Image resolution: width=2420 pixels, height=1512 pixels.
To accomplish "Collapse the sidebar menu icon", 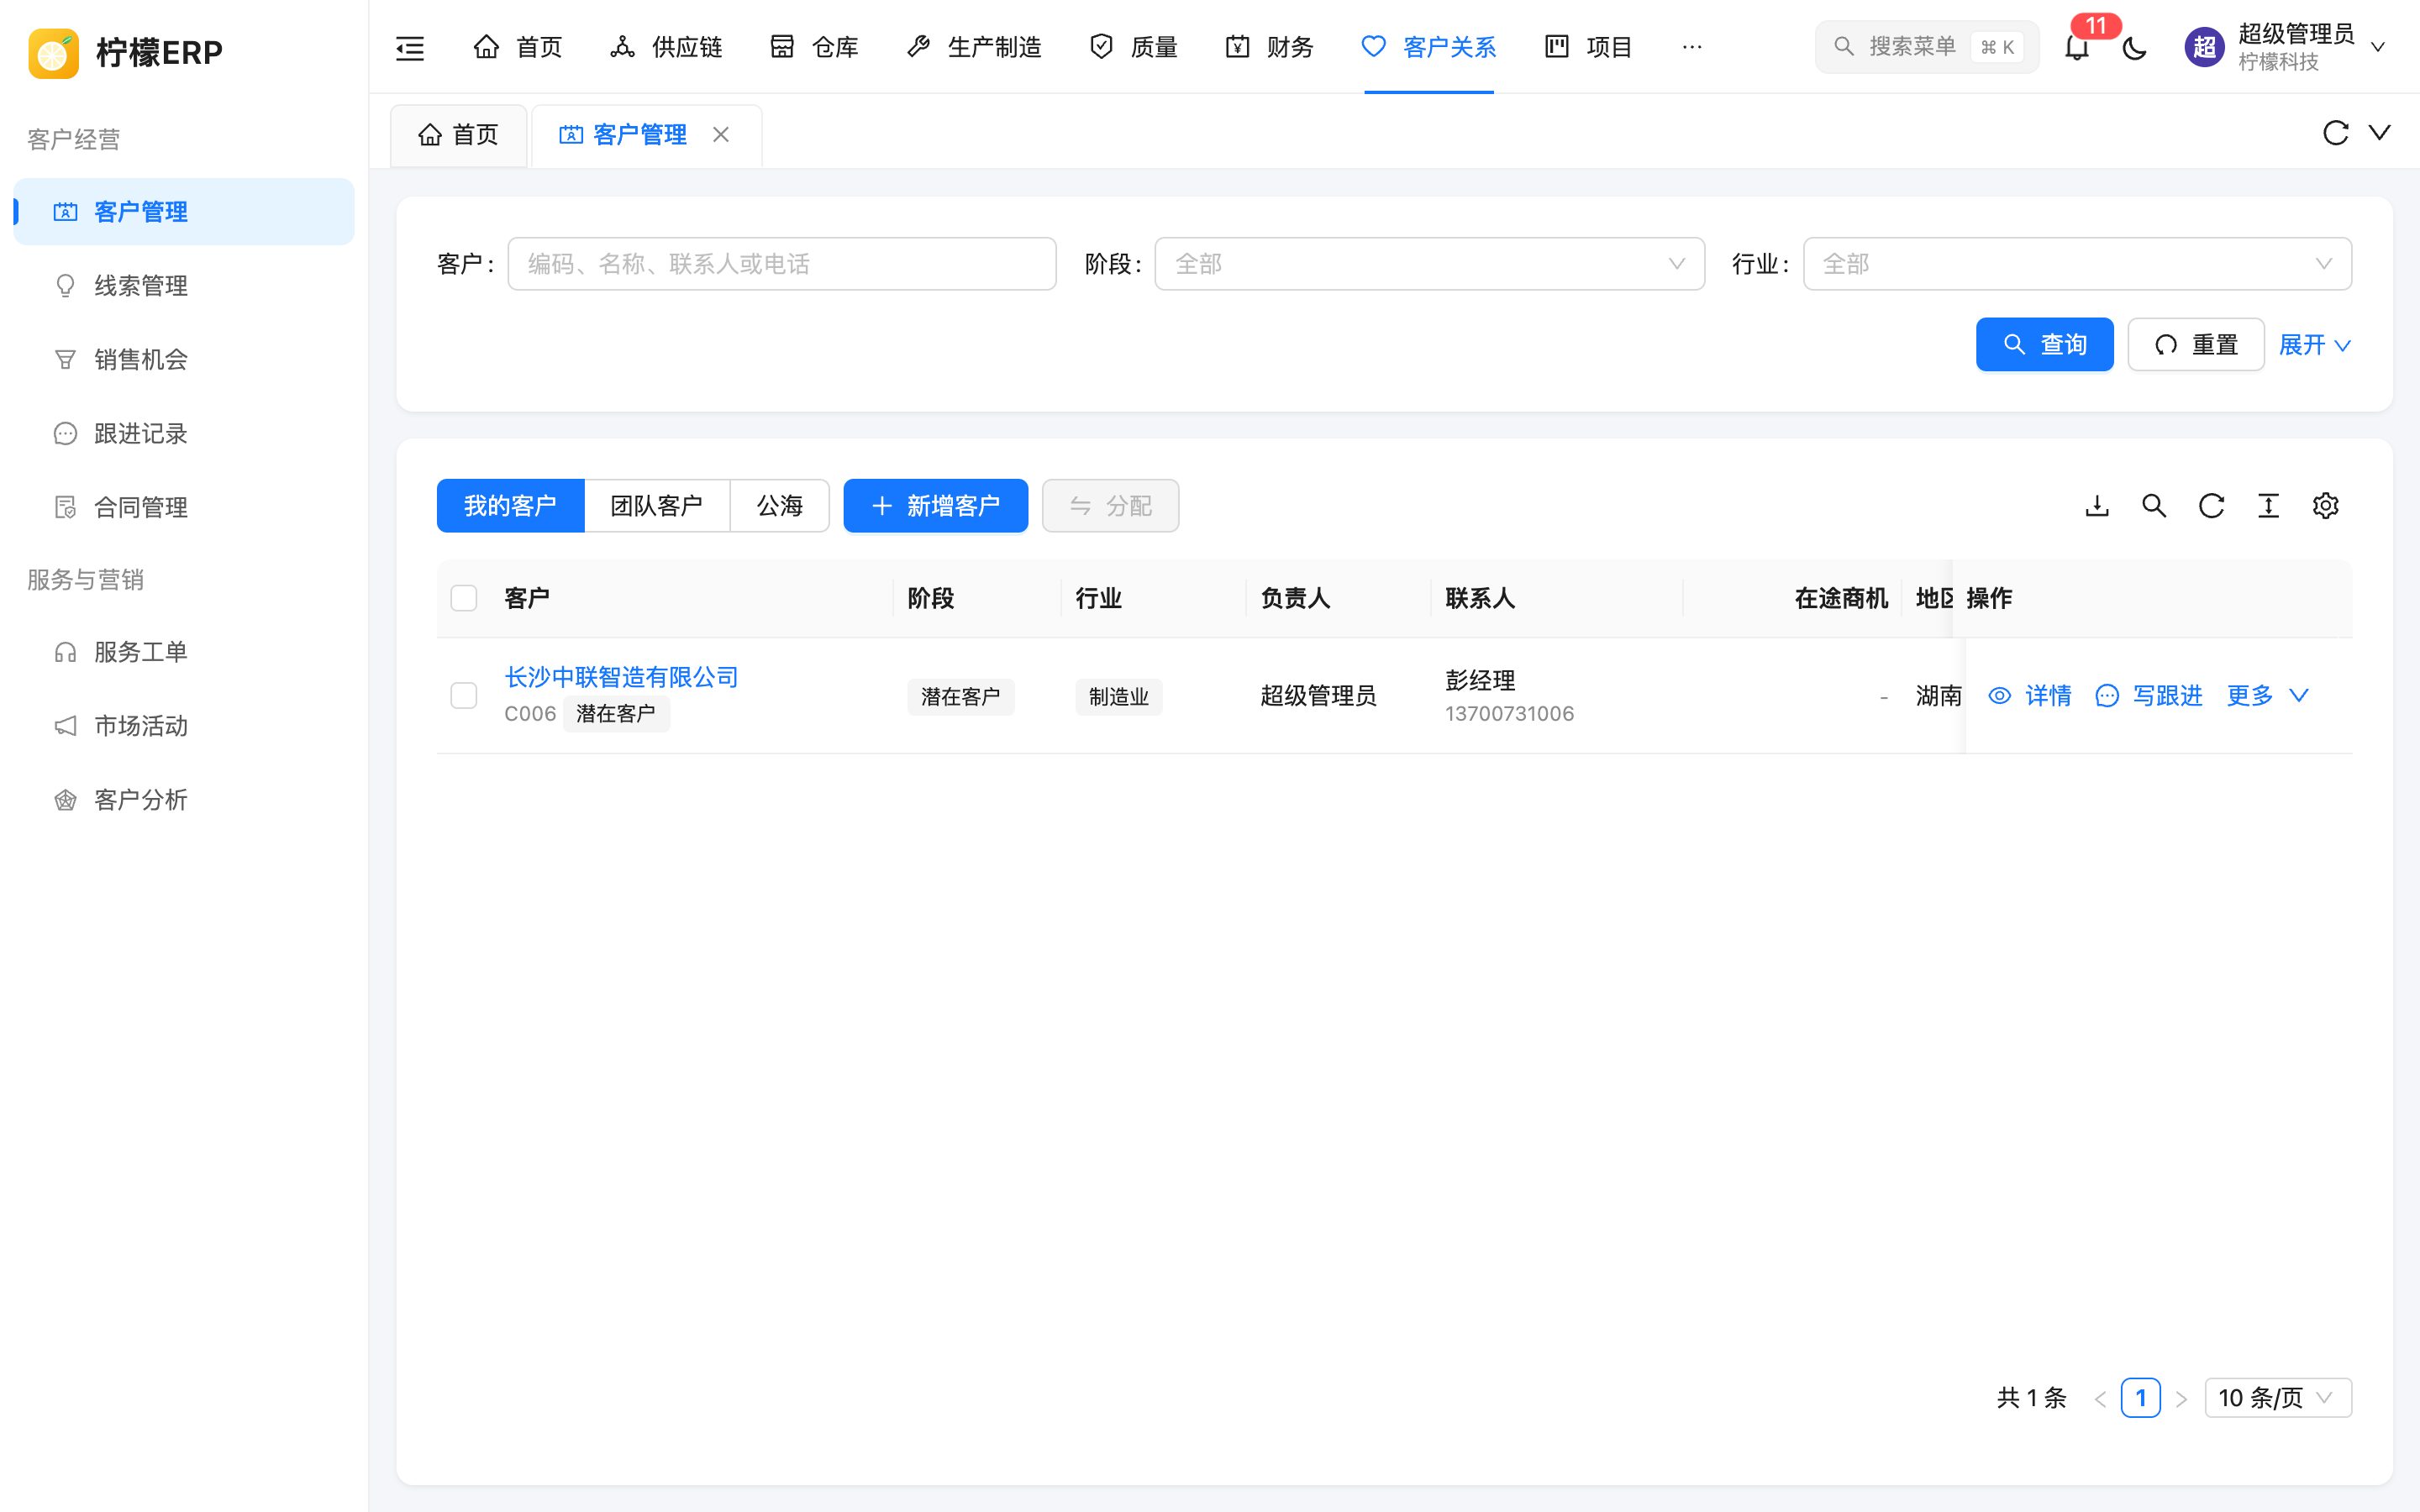I will (x=410, y=47).
